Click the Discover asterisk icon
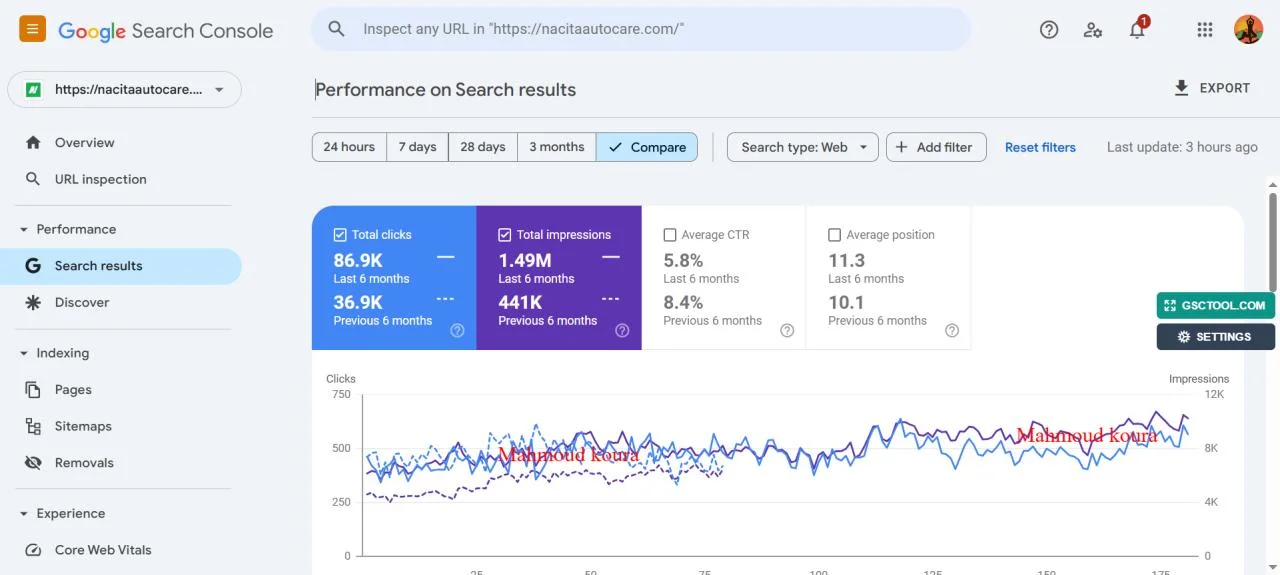 click(x=33, y=302)
